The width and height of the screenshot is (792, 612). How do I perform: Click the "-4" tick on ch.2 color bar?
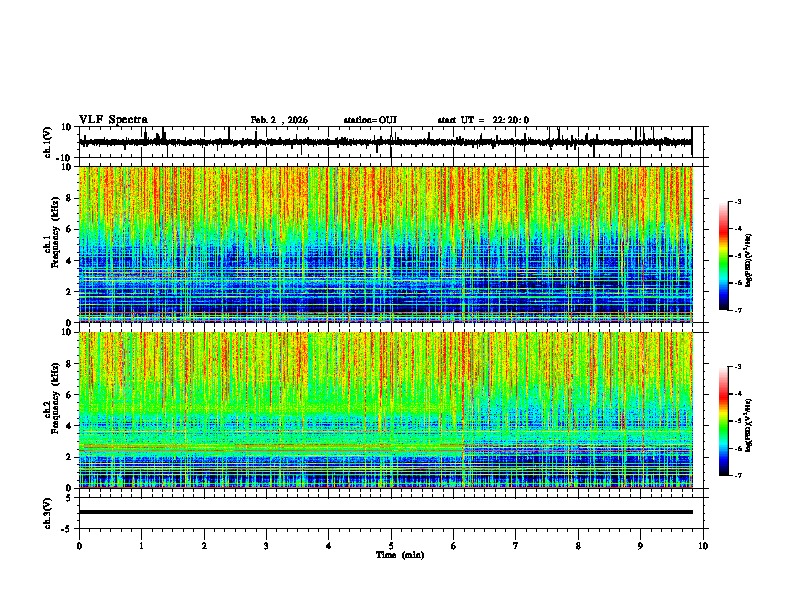[x=738, y=394]
